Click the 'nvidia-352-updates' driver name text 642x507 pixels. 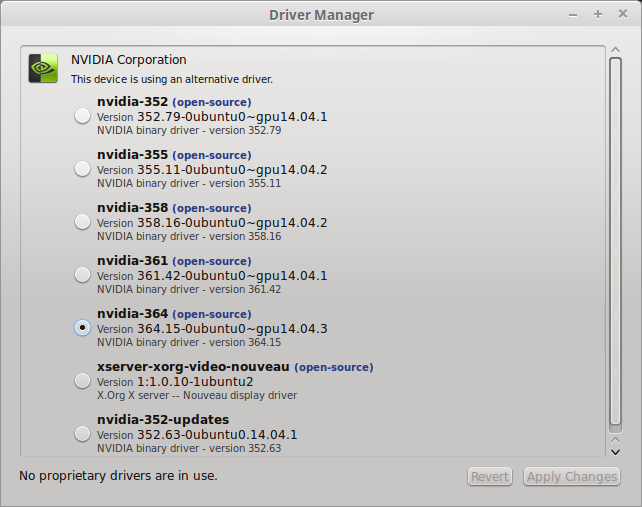163,419
